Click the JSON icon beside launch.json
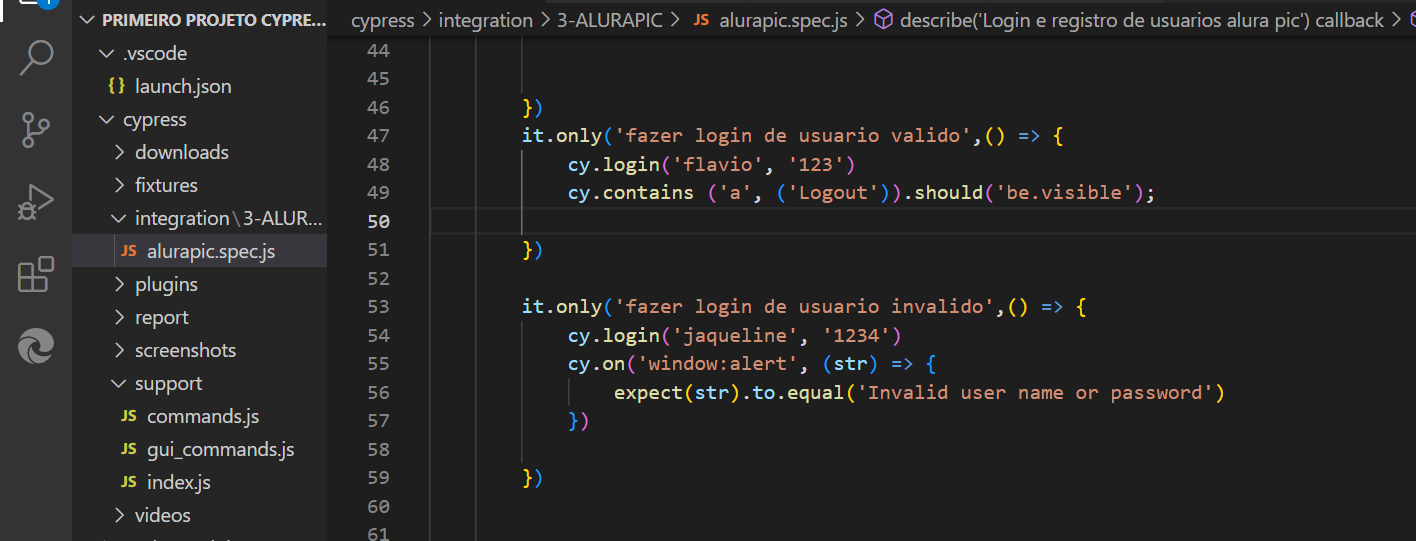The height and width of the screenshot is (541, 1416). point(117,86)
